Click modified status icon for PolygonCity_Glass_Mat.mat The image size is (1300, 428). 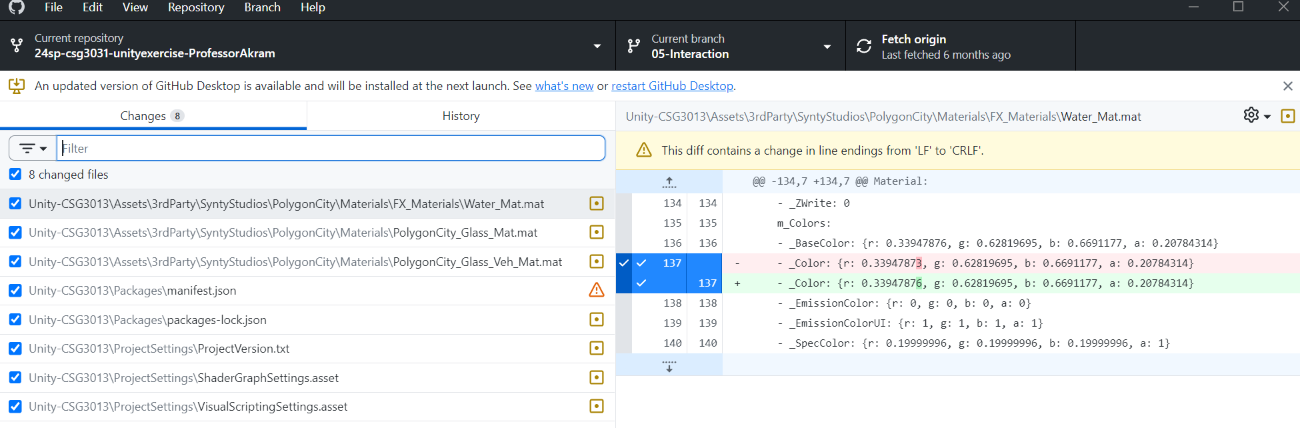click(597, 232)
